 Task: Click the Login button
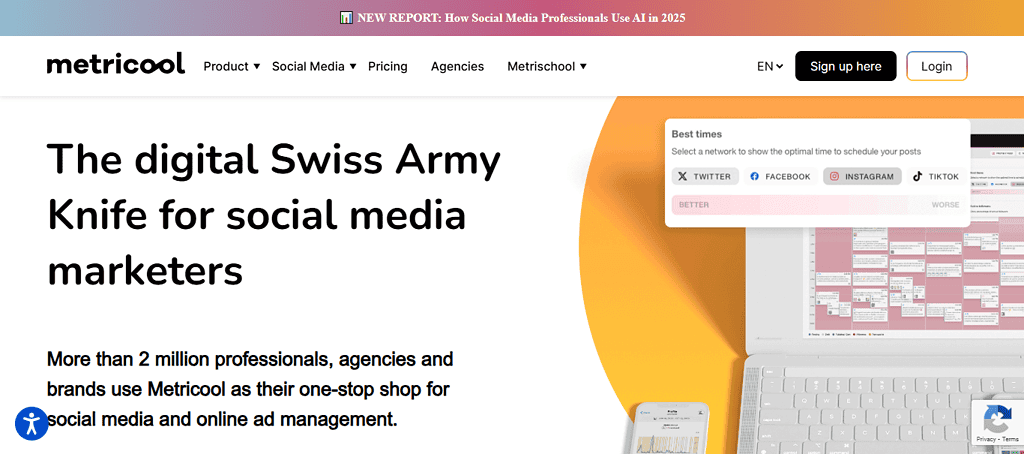(x=936, y=66)
